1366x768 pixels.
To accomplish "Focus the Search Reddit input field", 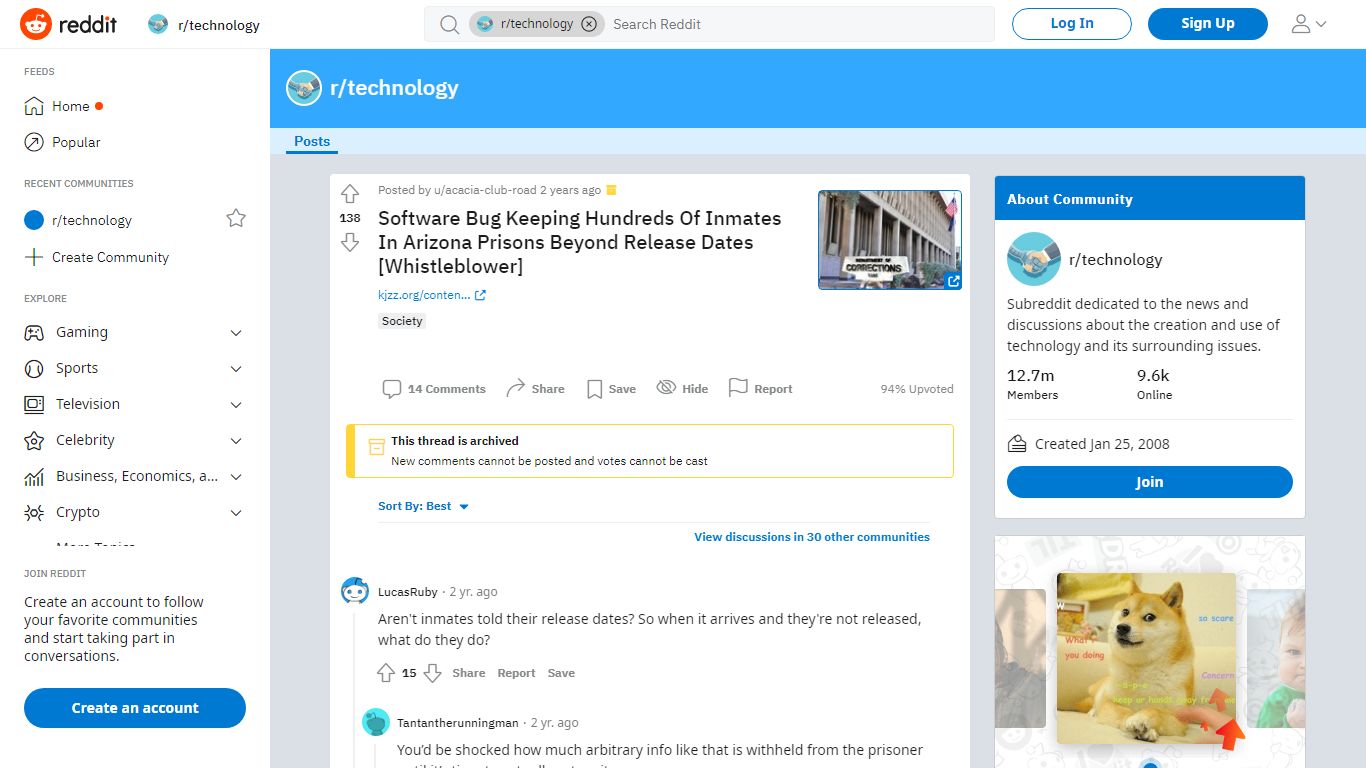I will 798,24.
